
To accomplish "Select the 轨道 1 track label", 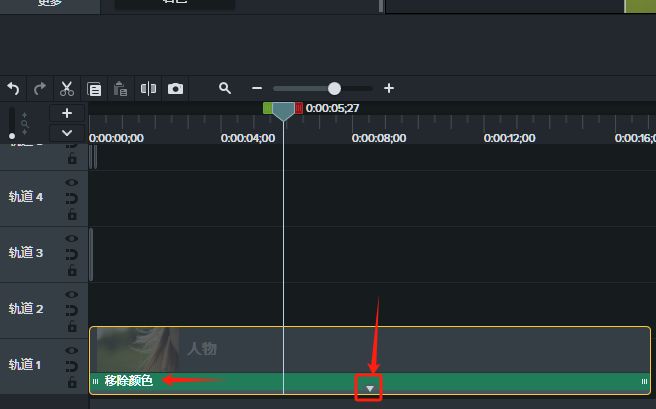I will click(x=25, y=365).
